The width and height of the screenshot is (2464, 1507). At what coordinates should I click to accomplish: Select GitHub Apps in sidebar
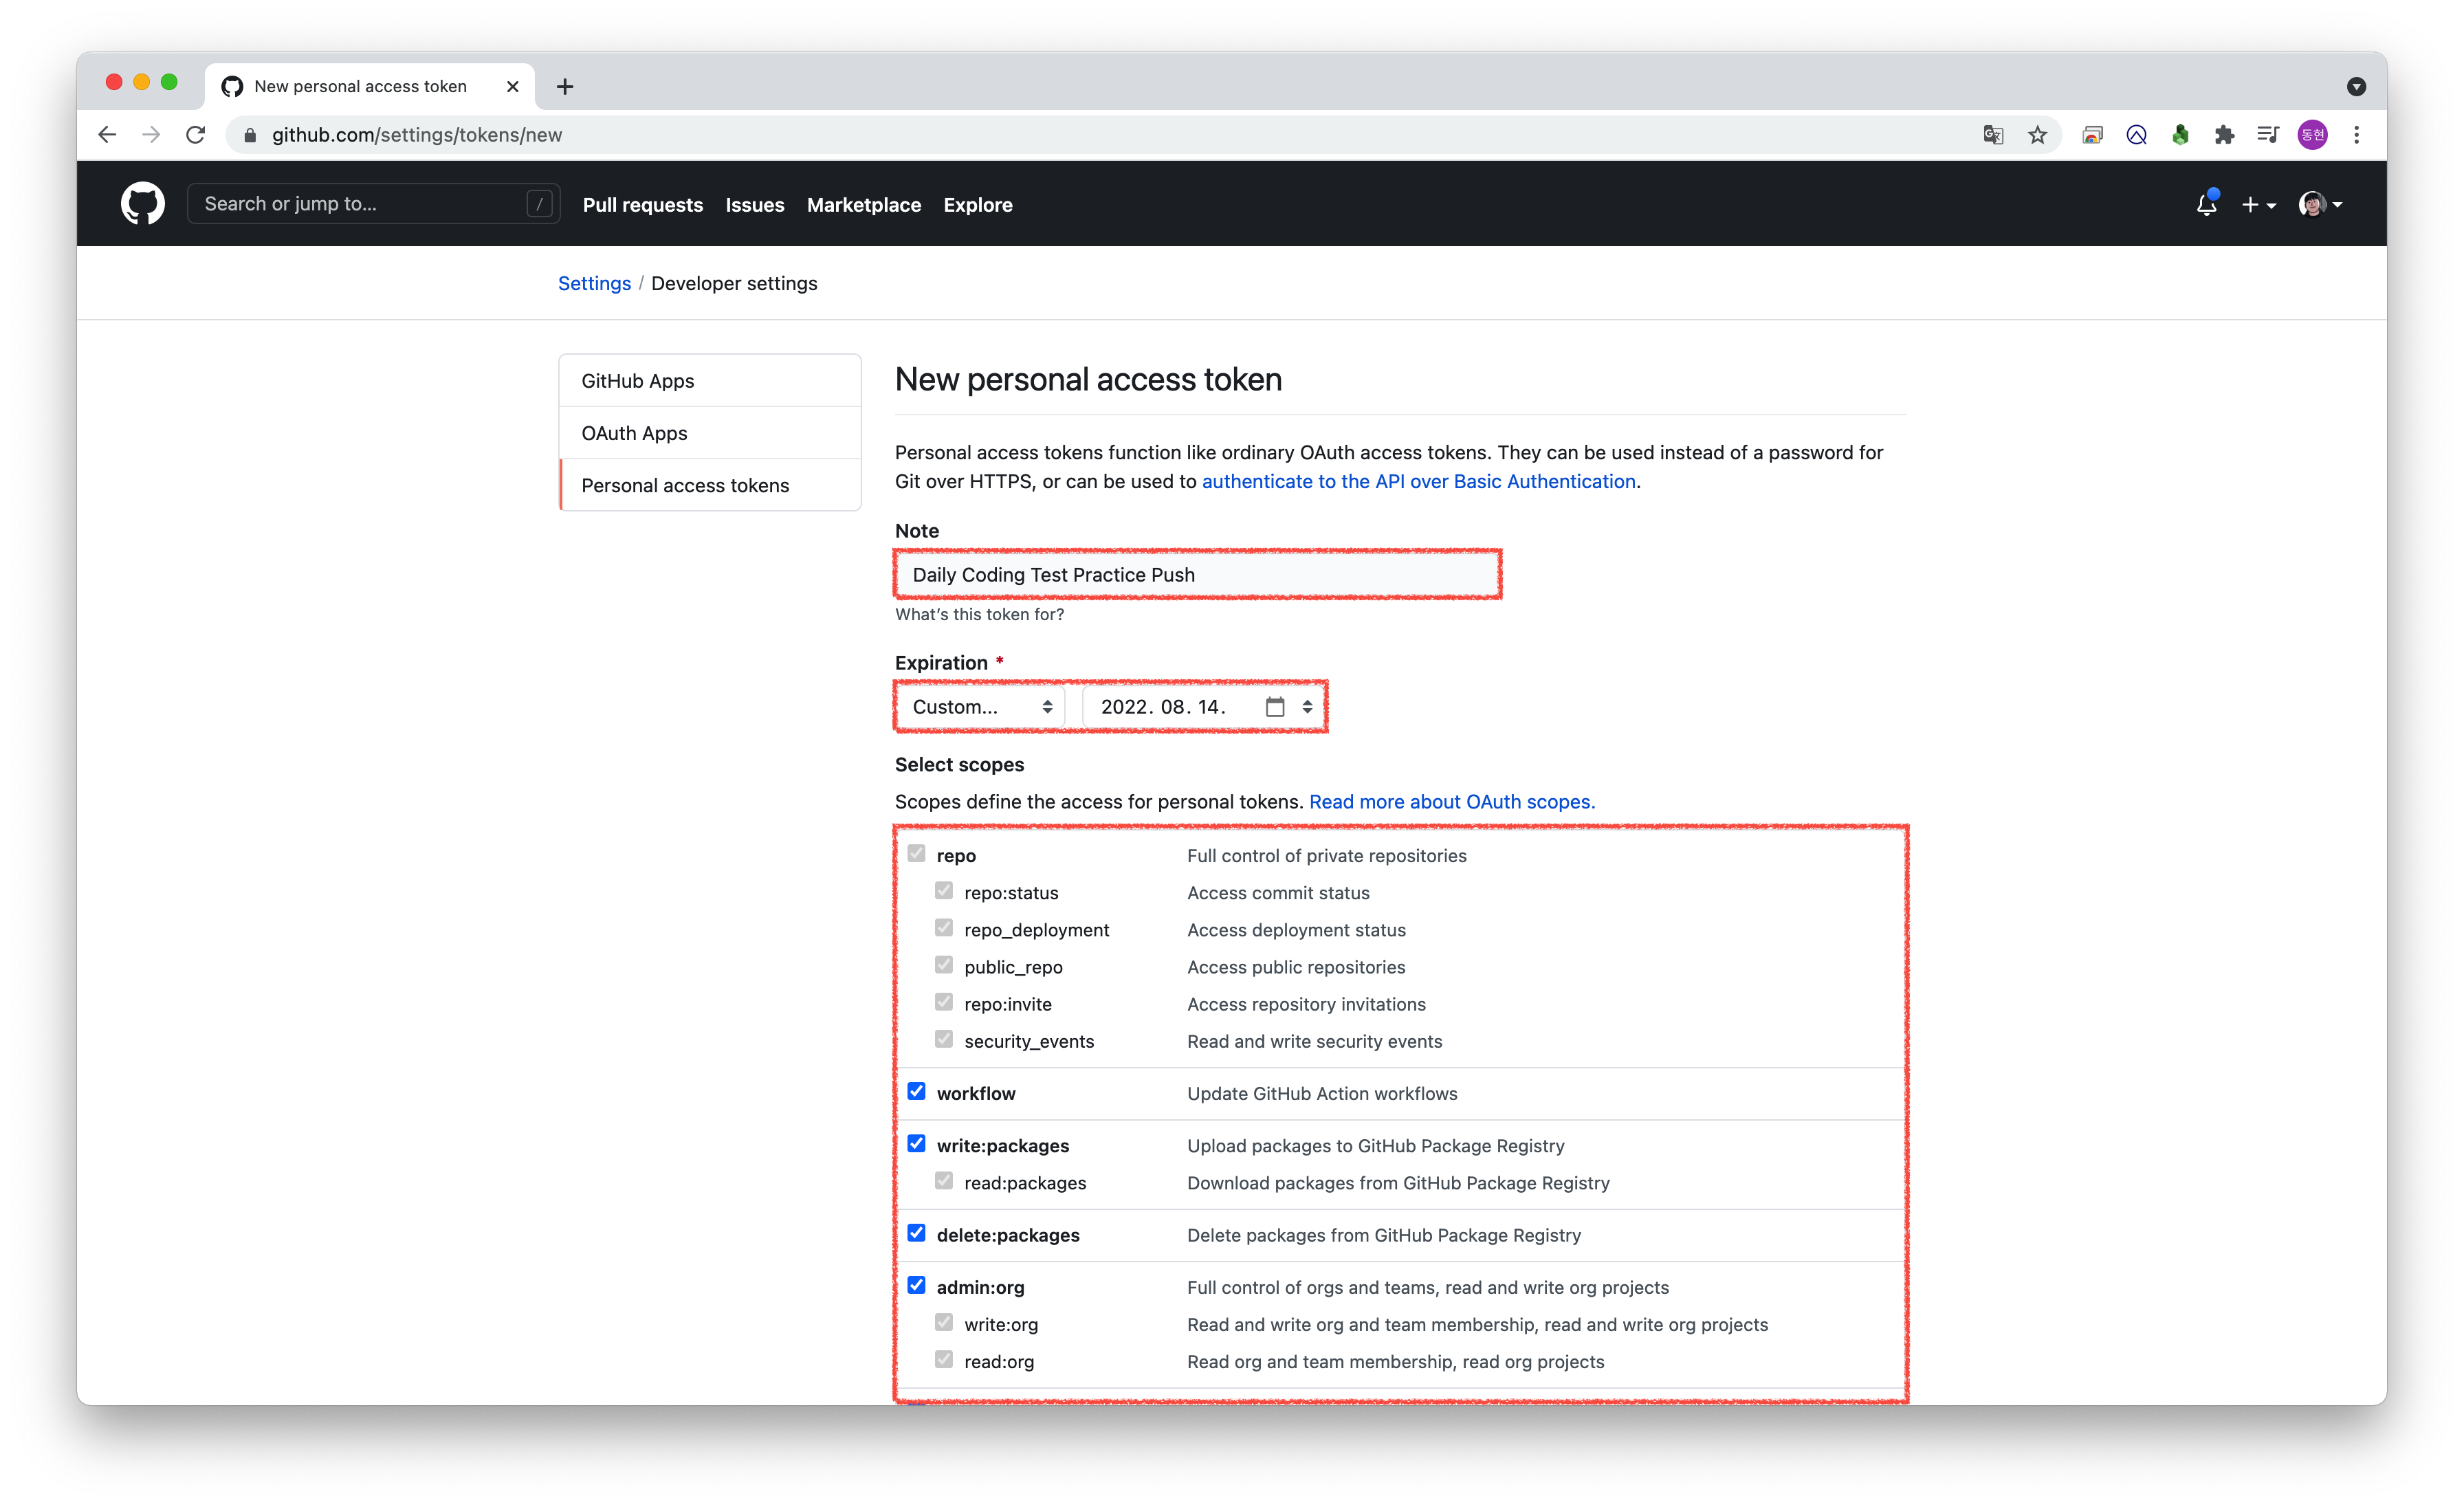[x=710, y=381]
